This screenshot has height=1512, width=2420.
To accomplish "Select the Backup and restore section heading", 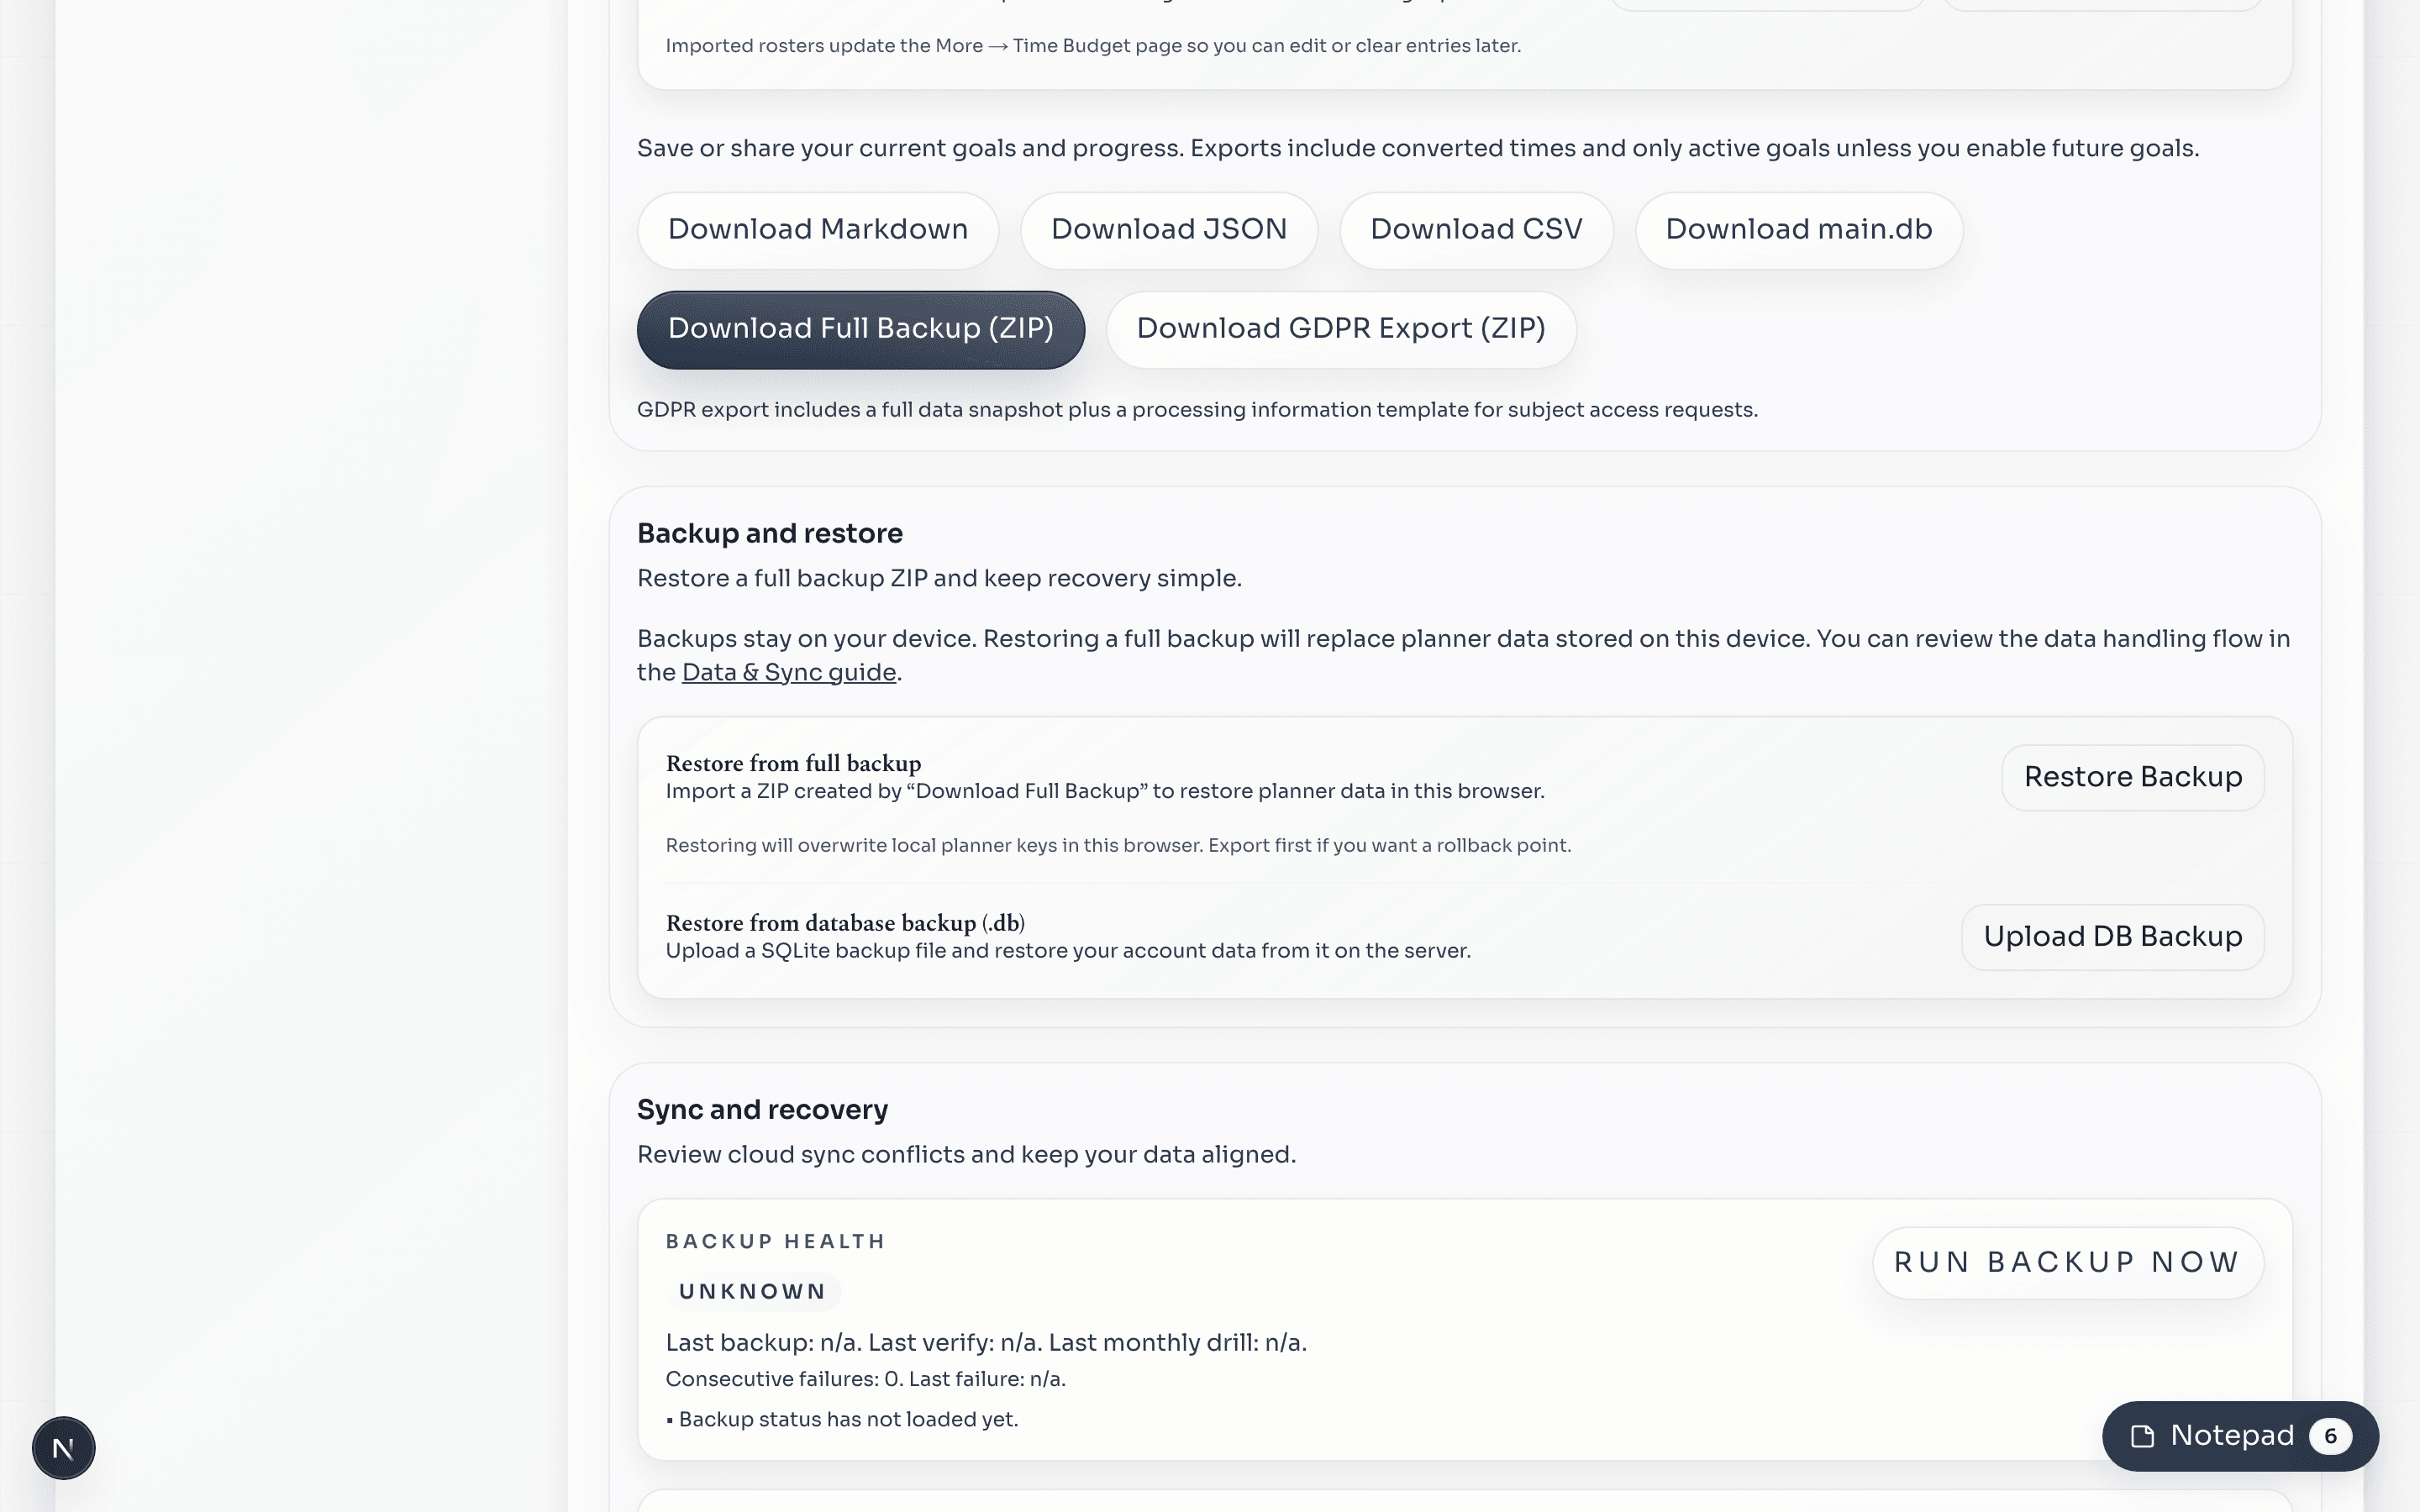I will [x=770, y=533].
